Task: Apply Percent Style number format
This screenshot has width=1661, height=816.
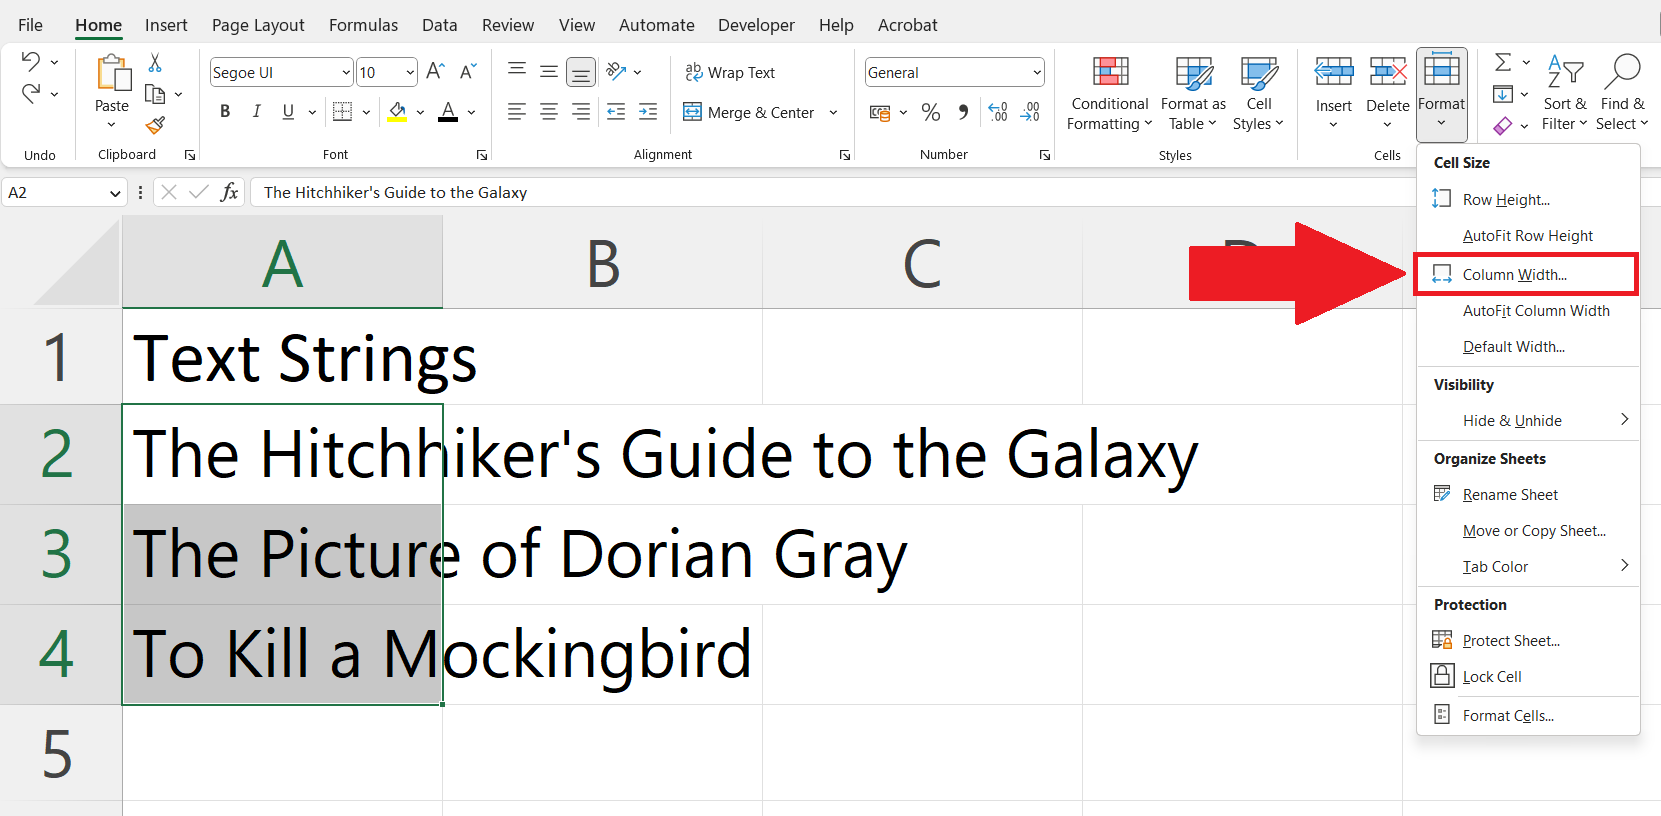Action: point(931,112)
